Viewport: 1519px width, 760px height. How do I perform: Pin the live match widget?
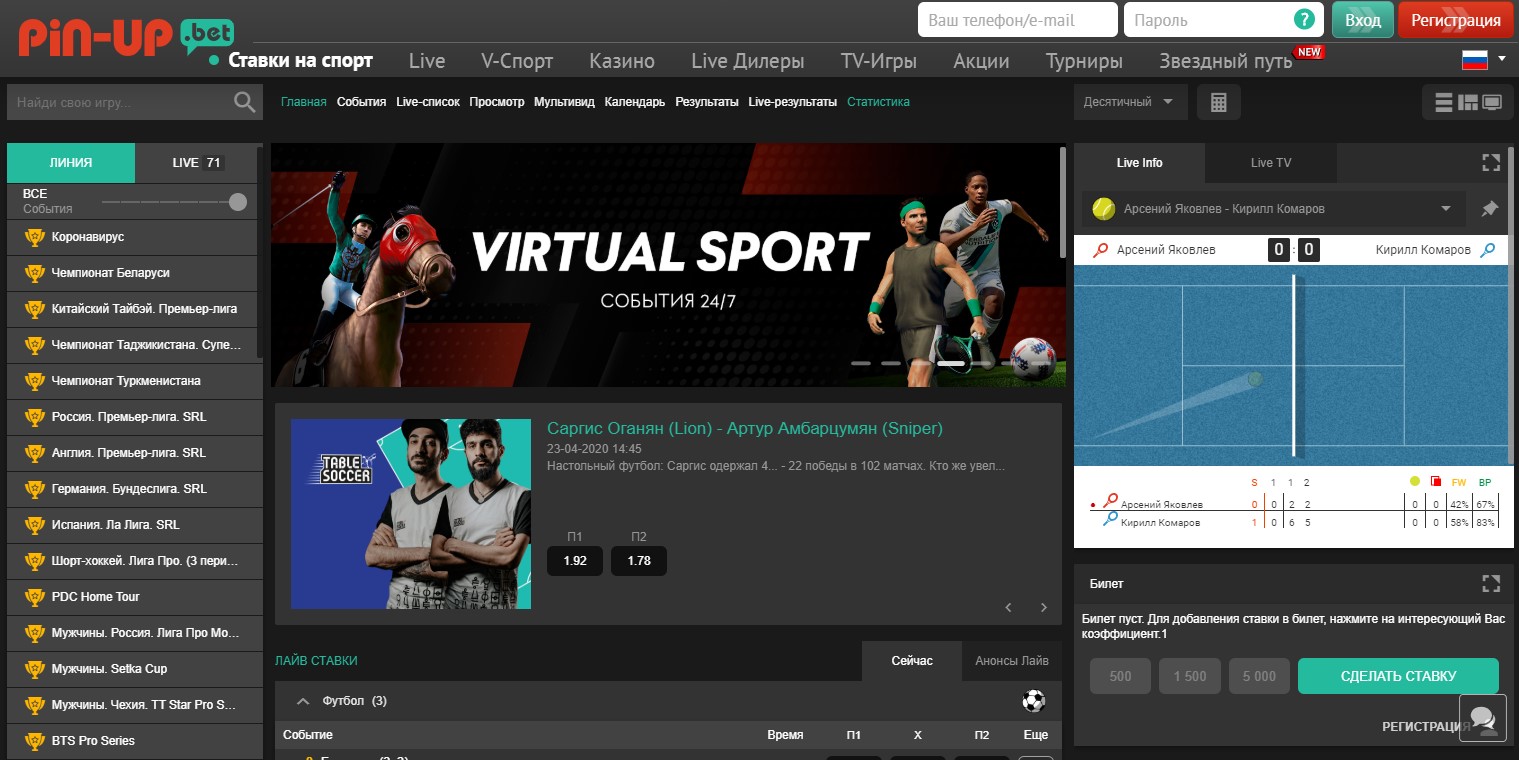[1489, 209]
